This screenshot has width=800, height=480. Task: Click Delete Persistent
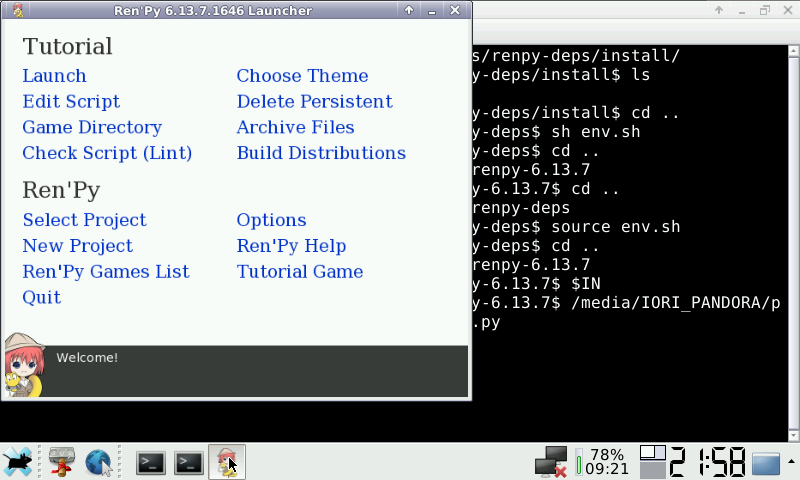point(314,102)
